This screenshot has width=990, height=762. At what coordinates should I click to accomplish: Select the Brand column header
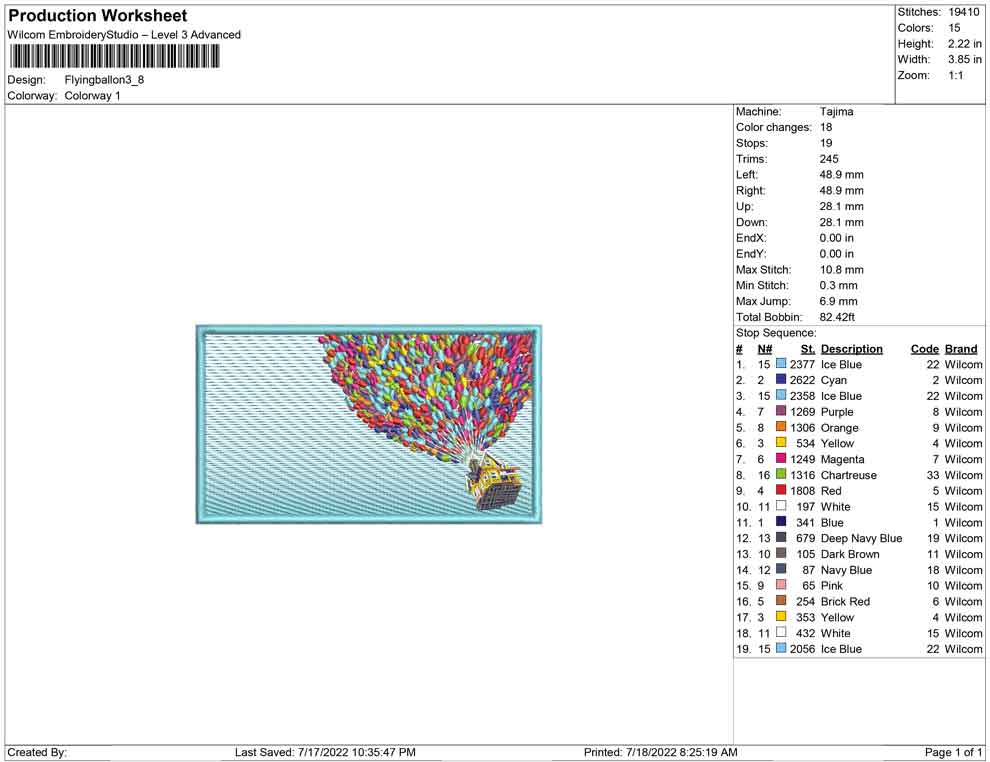pos(961,349)
